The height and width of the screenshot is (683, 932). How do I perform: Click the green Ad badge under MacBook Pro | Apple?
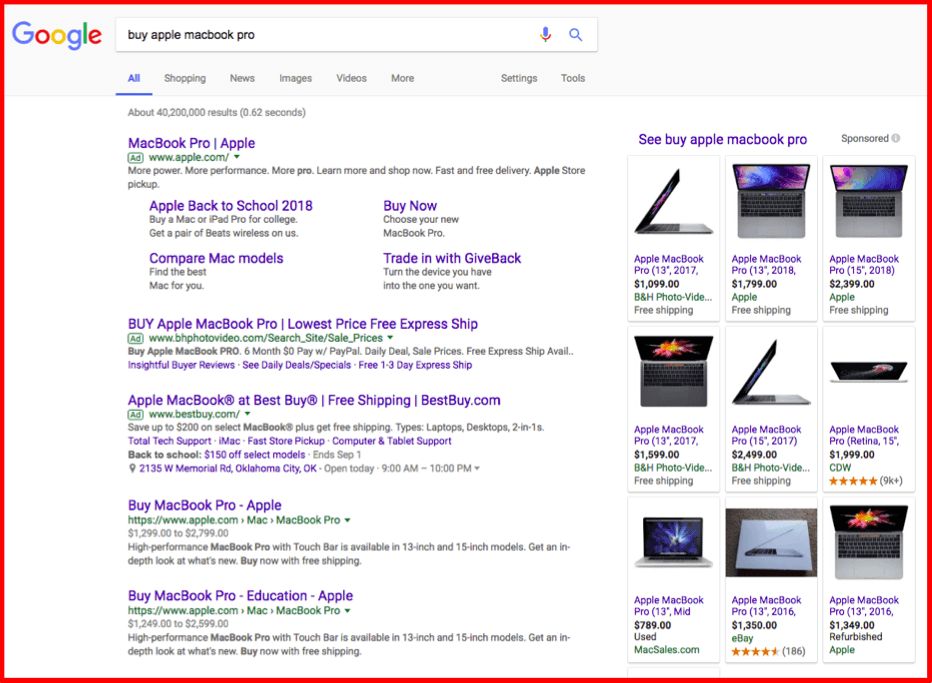134,157
